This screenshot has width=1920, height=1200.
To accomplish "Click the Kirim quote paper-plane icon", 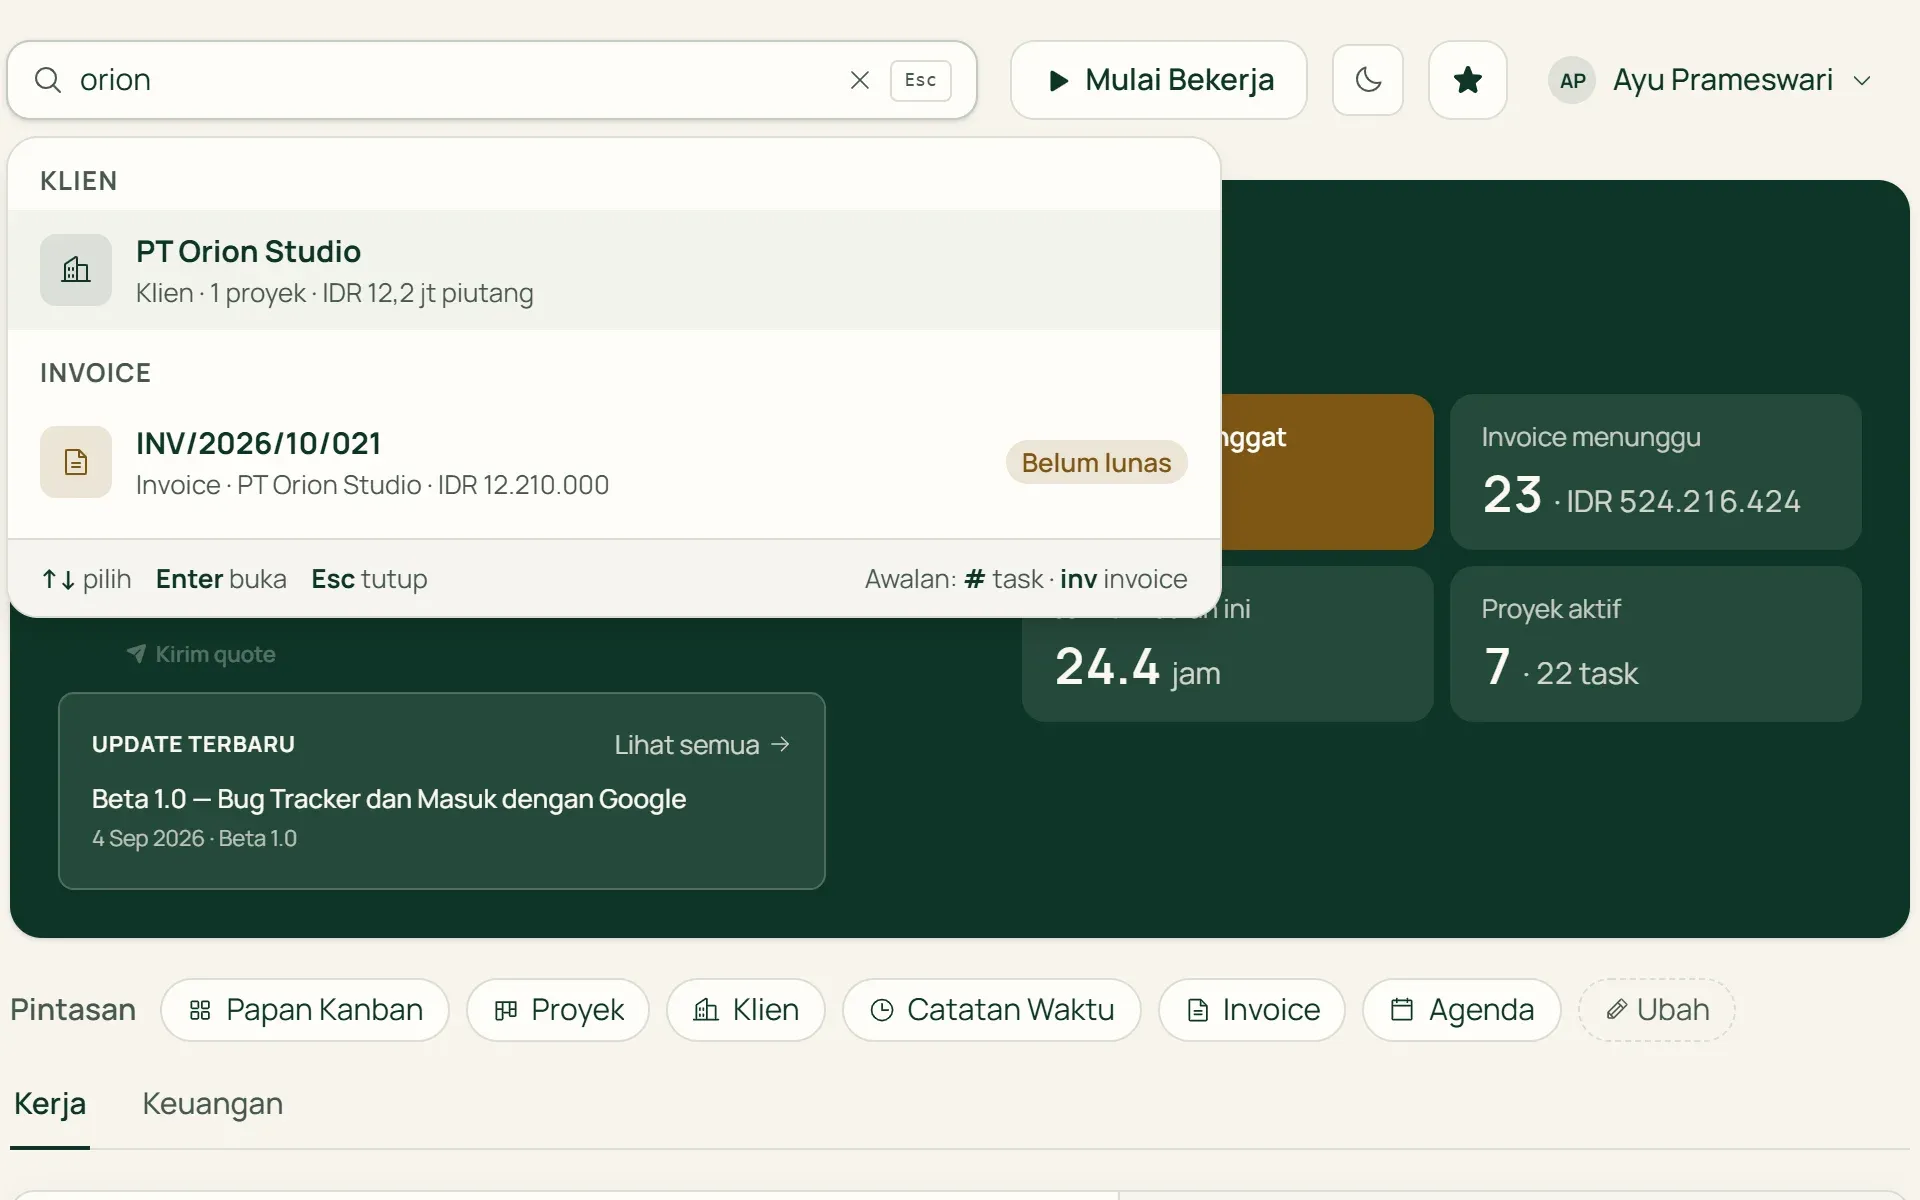I will tap(136, 654).
